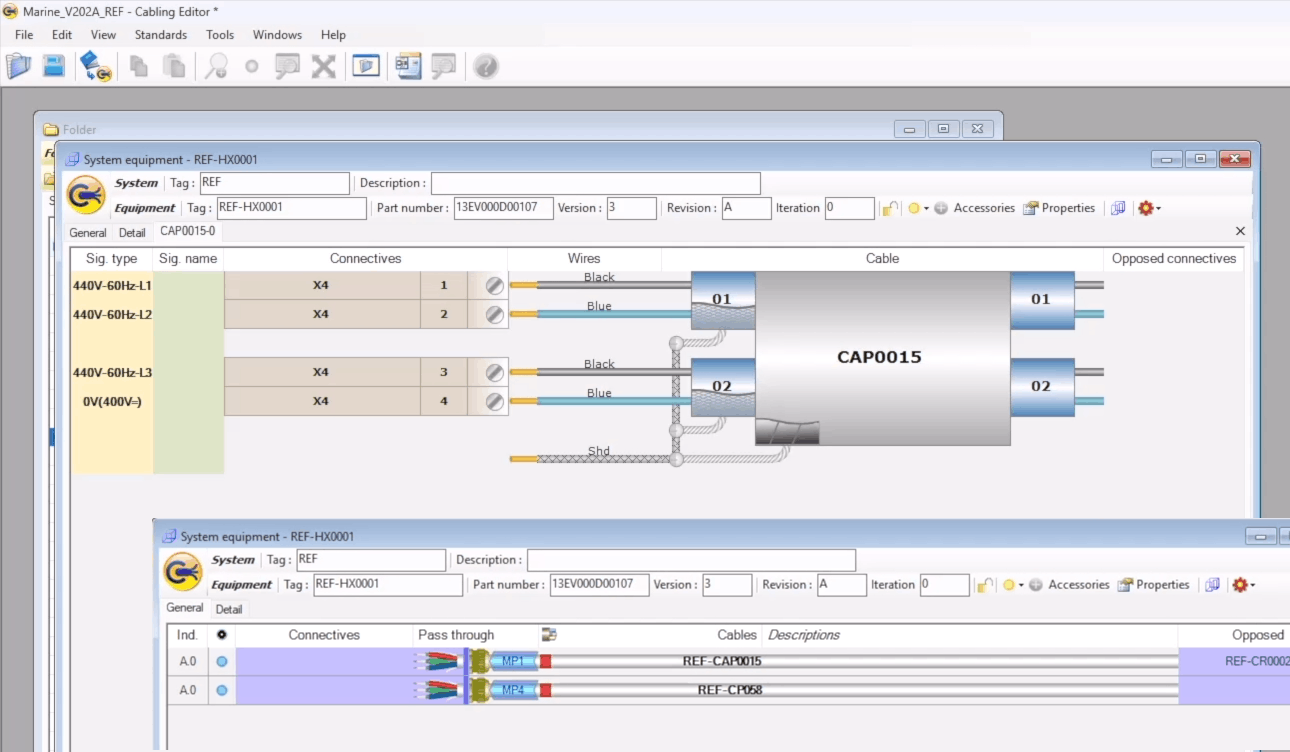Switch to the Detail tab in upper window

132,232
